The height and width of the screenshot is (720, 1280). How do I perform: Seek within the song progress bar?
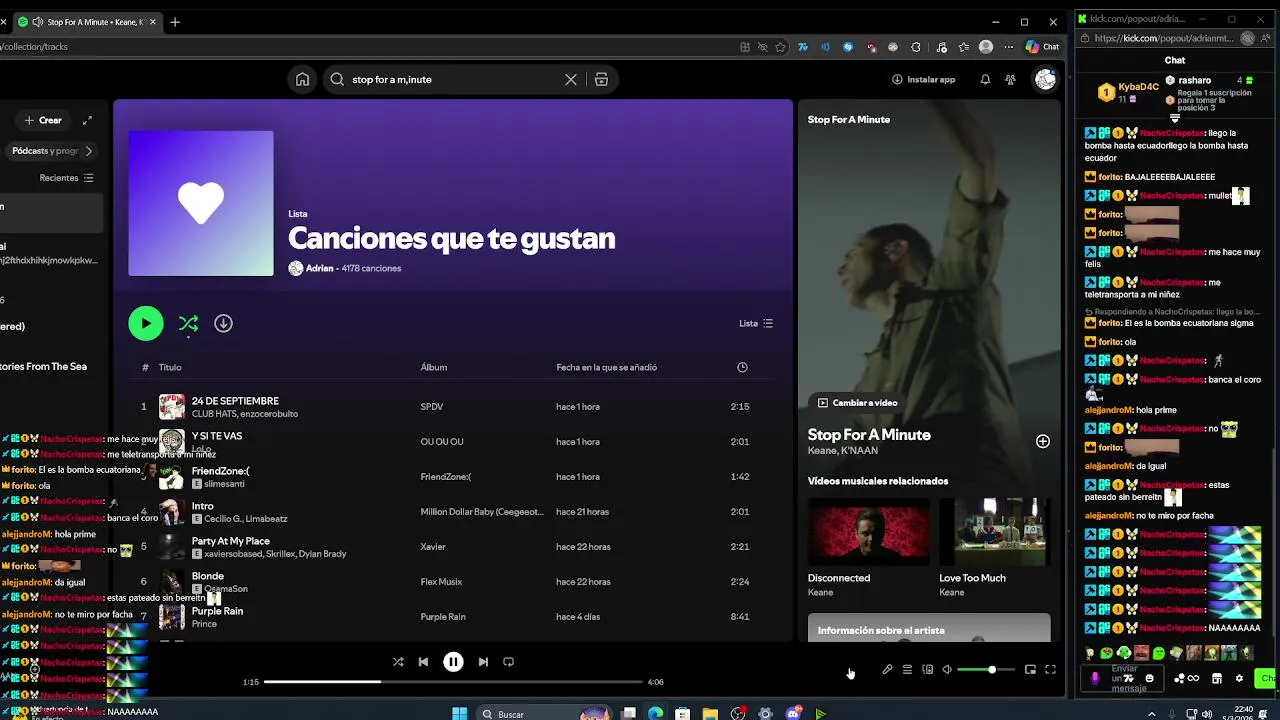point(453,682)
